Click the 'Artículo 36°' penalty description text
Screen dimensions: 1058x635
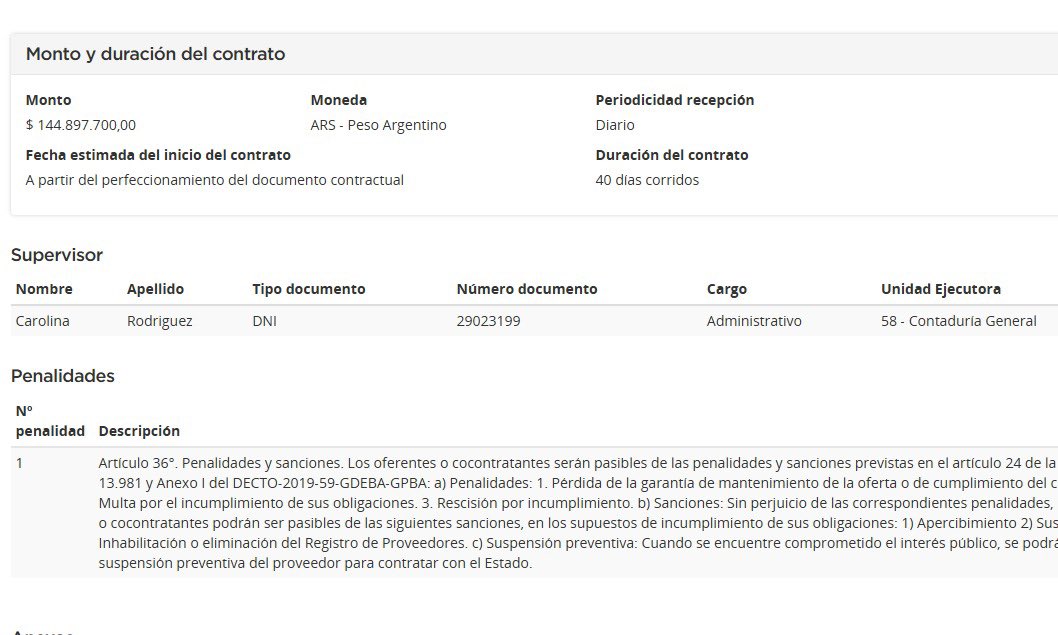pos(578,513)
